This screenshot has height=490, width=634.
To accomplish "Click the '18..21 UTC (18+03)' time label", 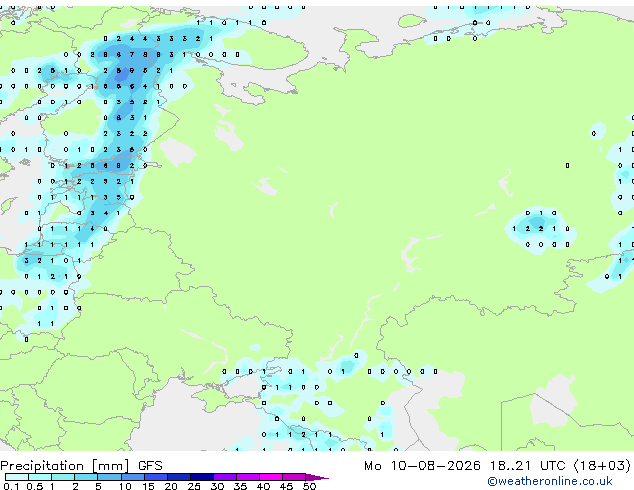I will coord(560,466).
